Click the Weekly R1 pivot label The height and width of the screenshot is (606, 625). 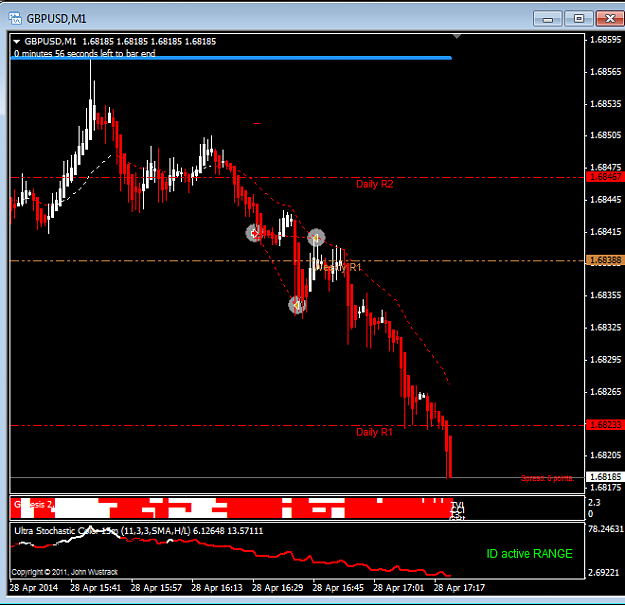click(338, 267)
